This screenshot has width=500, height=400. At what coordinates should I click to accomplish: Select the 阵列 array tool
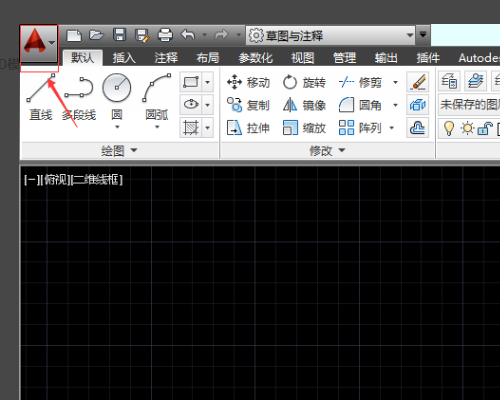click(x=360, y=128)
